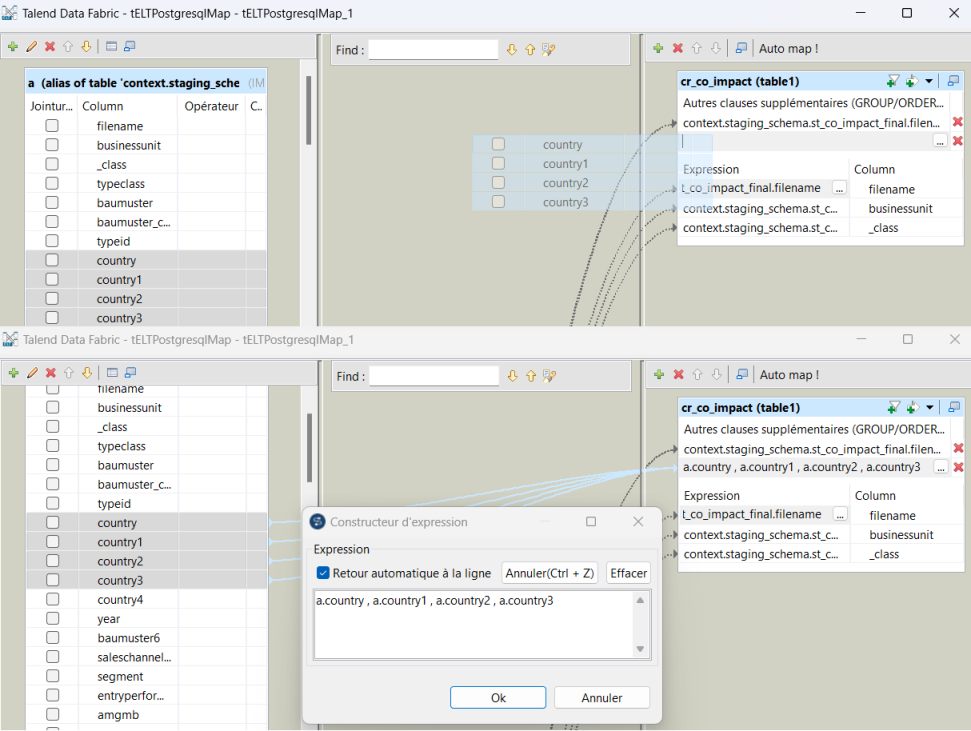971x731 pixels.
Task: Tick join checkbox for year in lower window
Action: 53,618
